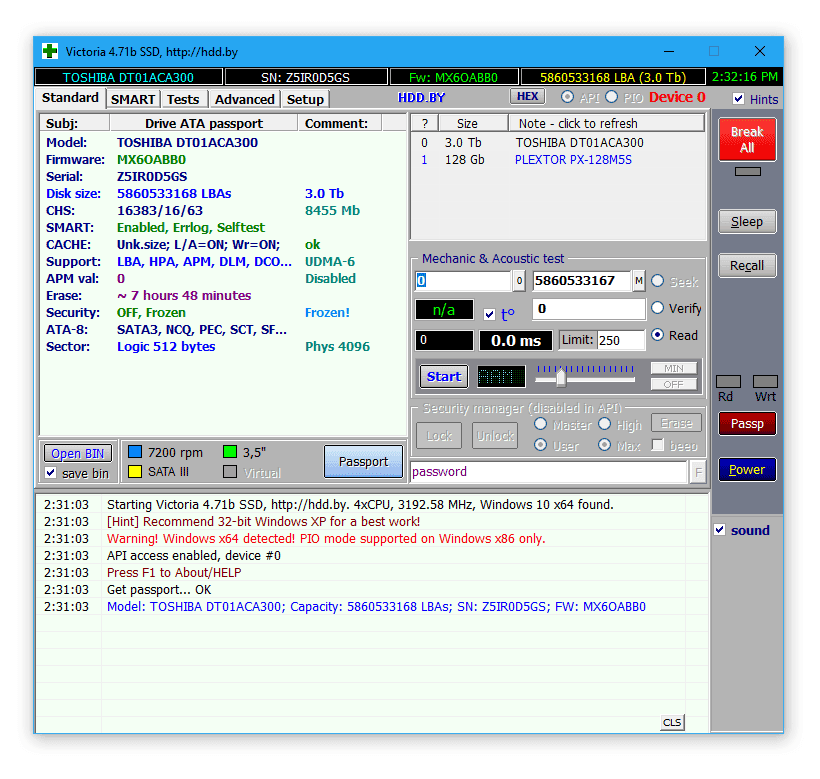The width and height of the screenshot is (820, 779).
Task: Click the Recall button
Action: tap(747, 266)
